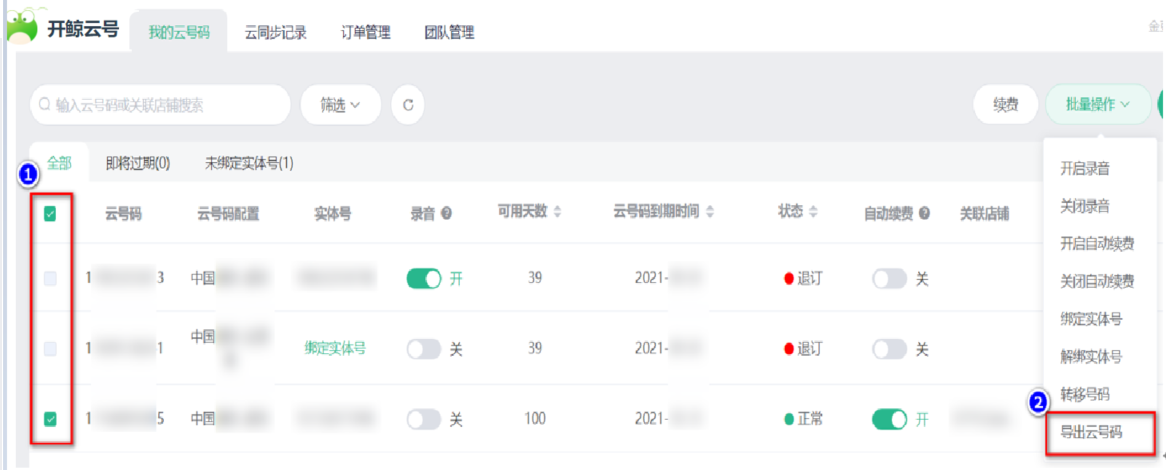The image size is (1166, 470).
Task: Click the 绑定实体号 link in second row
Action: 335,349
